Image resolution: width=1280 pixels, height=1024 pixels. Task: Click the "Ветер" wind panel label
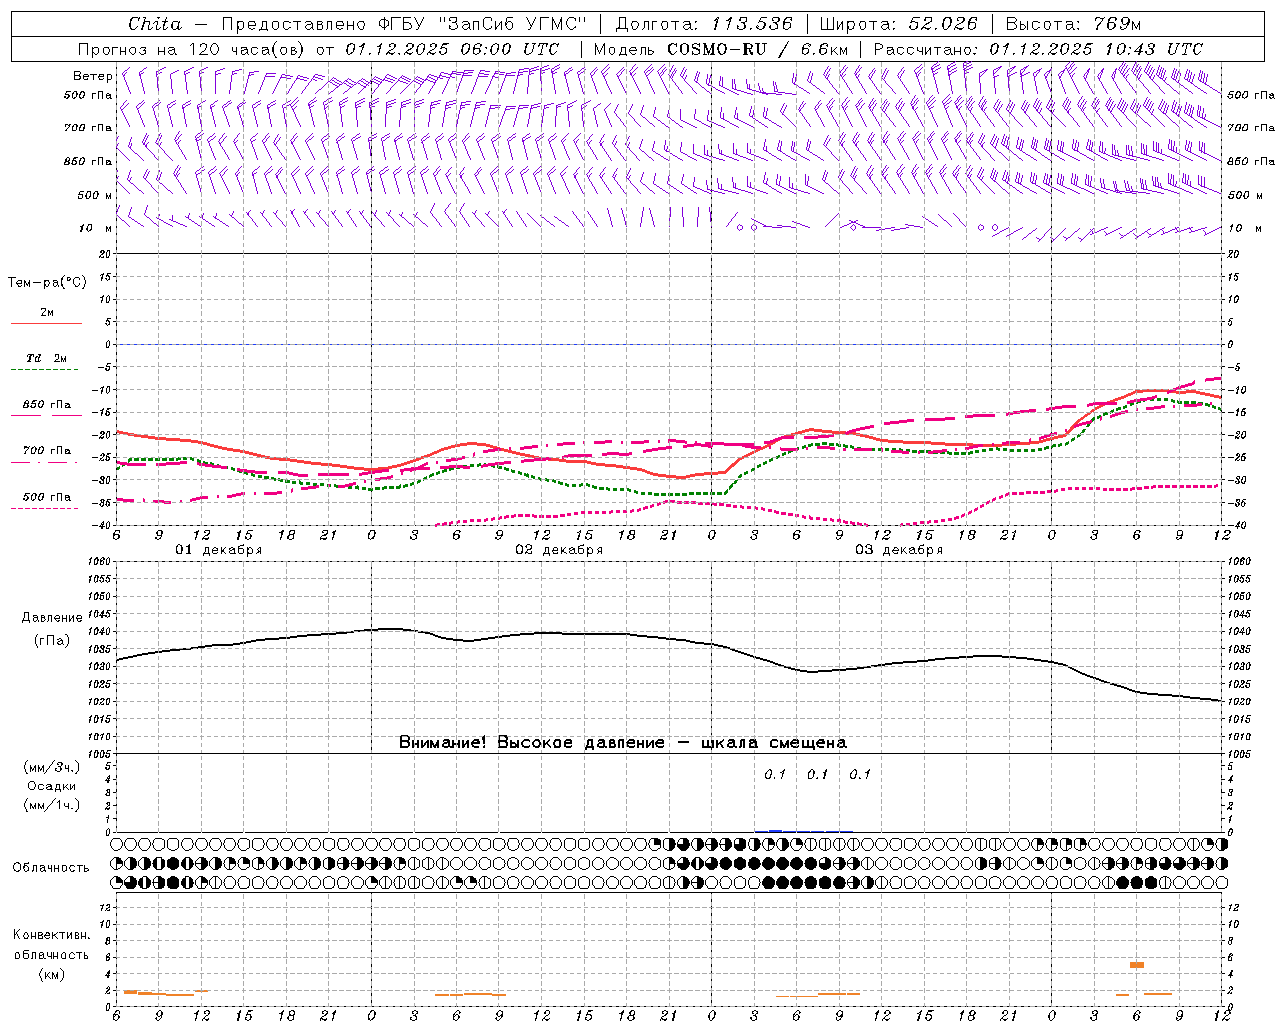(92, 76)
